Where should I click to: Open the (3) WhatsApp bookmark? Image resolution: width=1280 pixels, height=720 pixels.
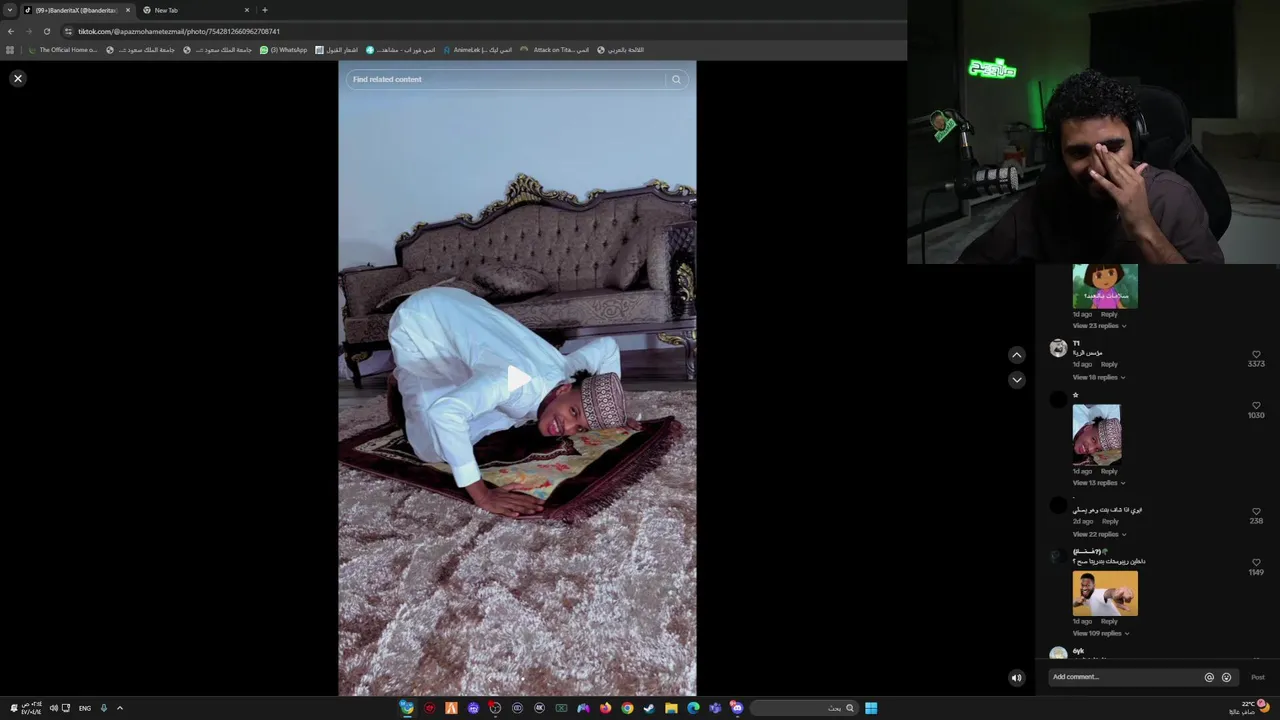tap(283, 50)
